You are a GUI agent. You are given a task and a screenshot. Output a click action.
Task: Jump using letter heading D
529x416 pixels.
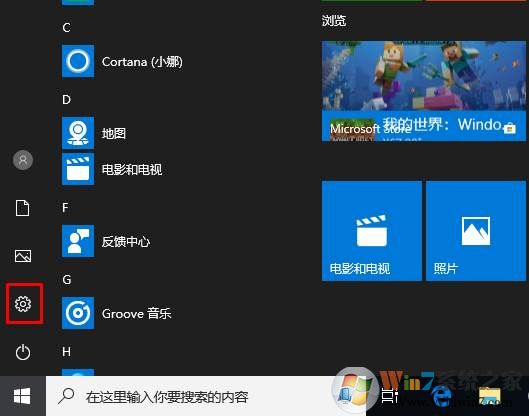pos(66,100)
